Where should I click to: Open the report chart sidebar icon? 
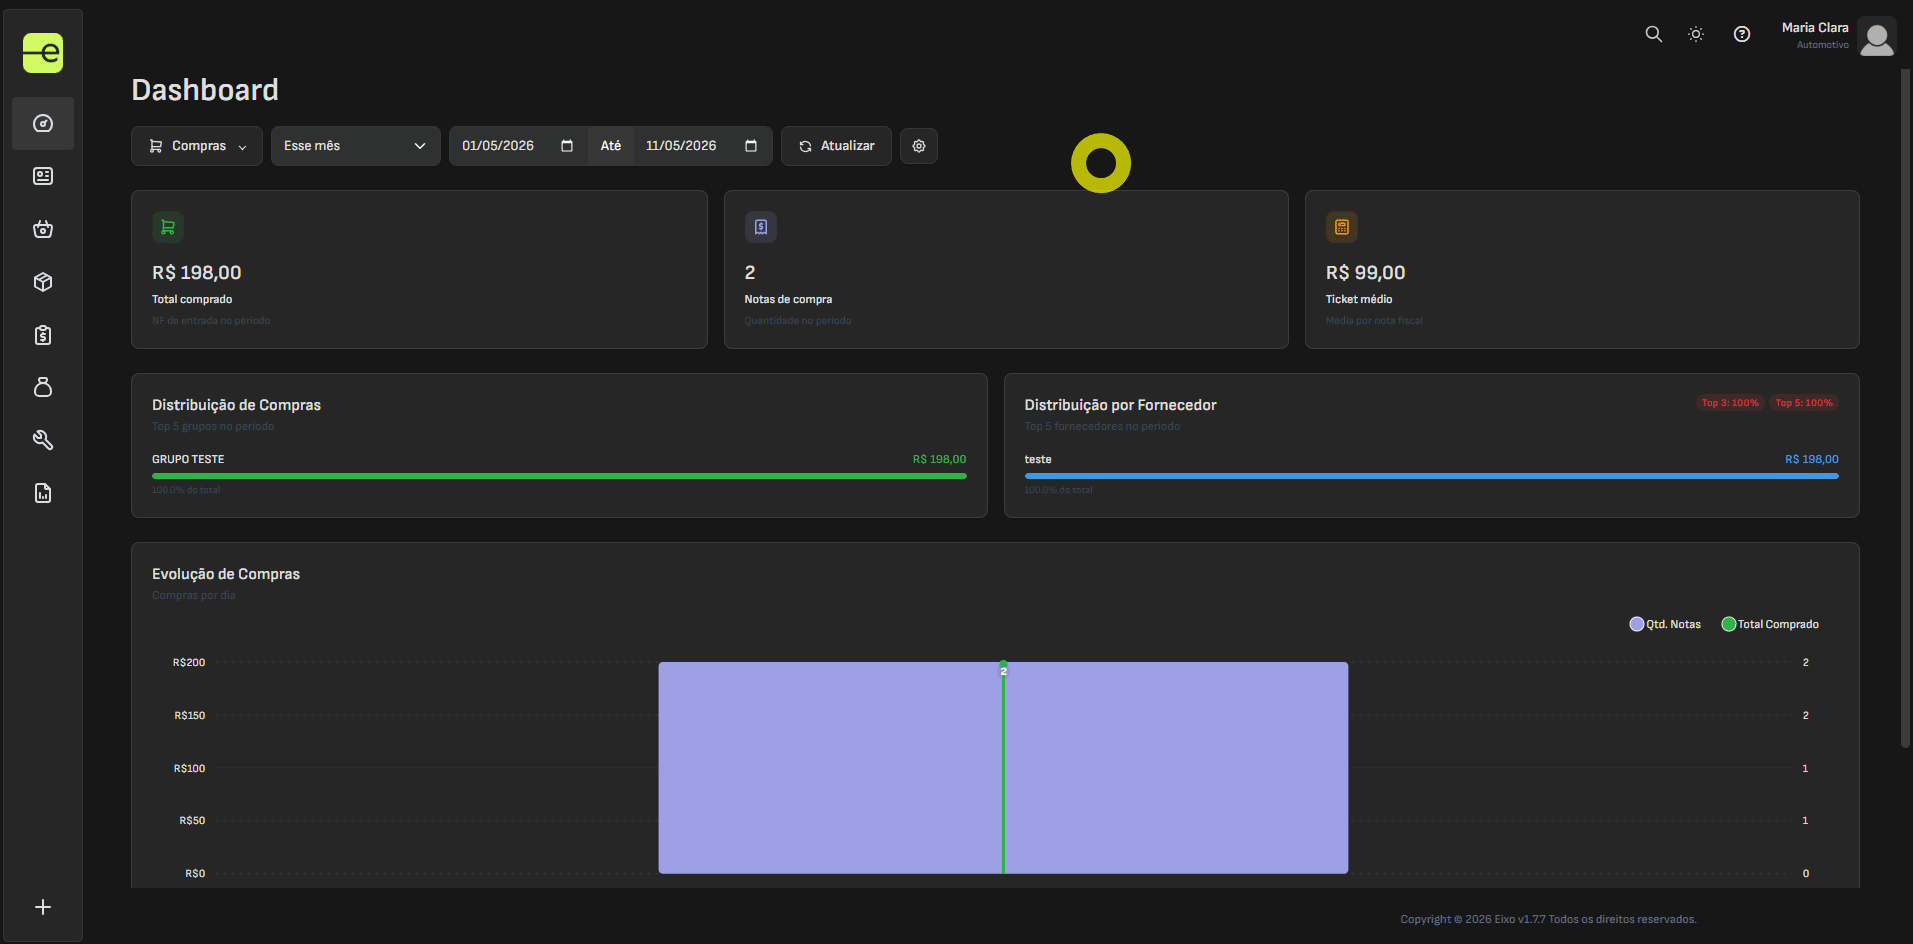[x=43, y=493]
